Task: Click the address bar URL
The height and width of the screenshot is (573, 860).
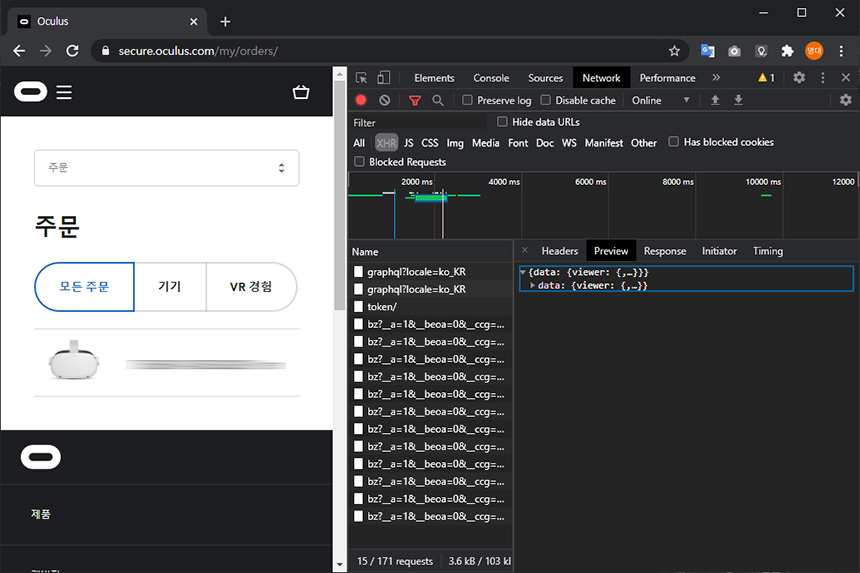Action: point(198,51)
